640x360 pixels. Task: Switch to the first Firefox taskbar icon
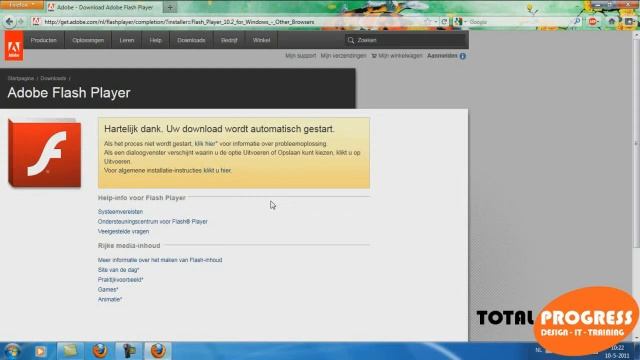[100, 351]
